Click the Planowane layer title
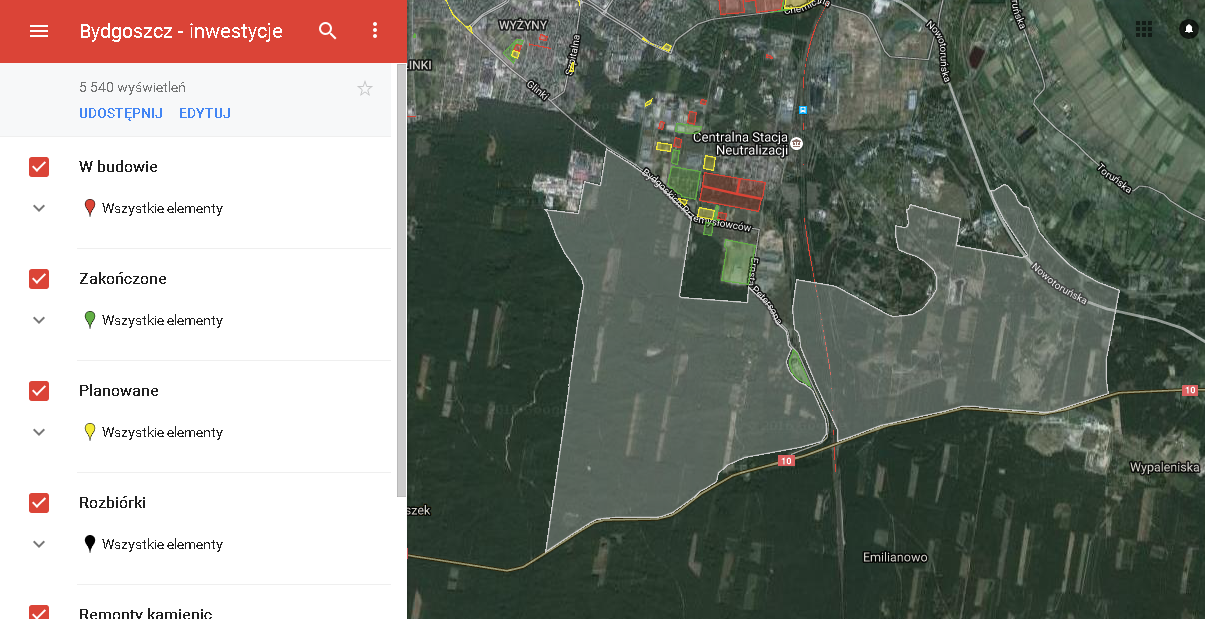Screen dimensions: 1205x619 [x=119, y=391]
